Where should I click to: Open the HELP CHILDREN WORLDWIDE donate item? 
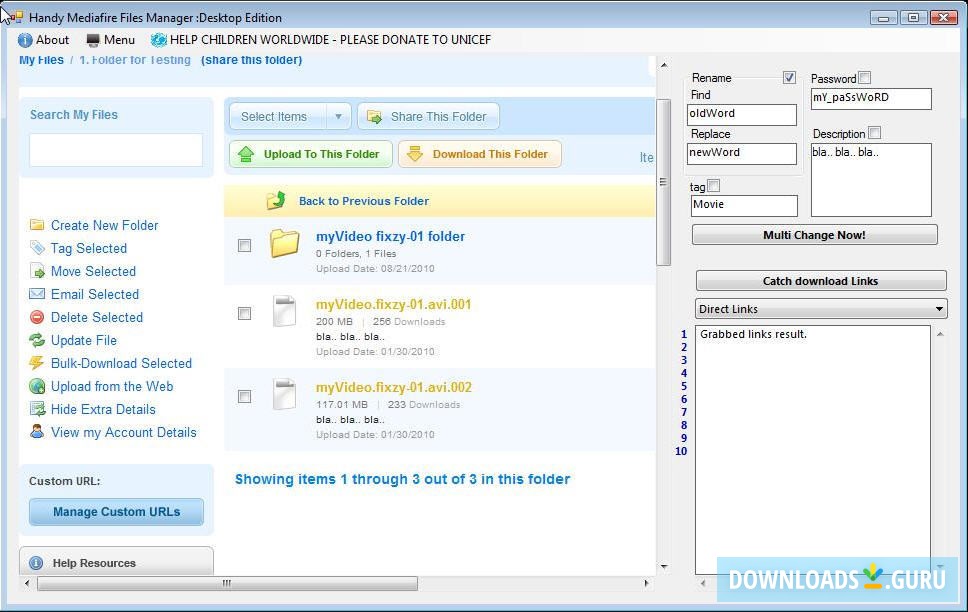click(322, 40)
